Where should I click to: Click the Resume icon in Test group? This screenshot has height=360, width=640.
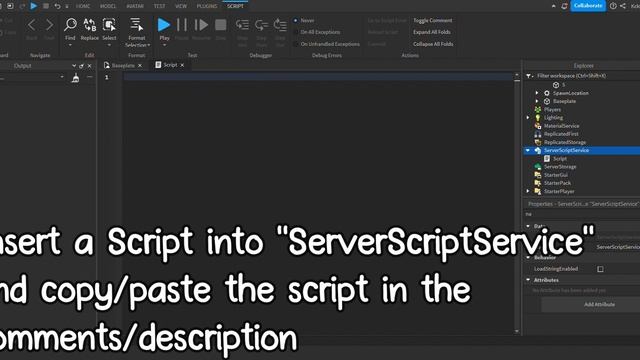pos(201,25)
